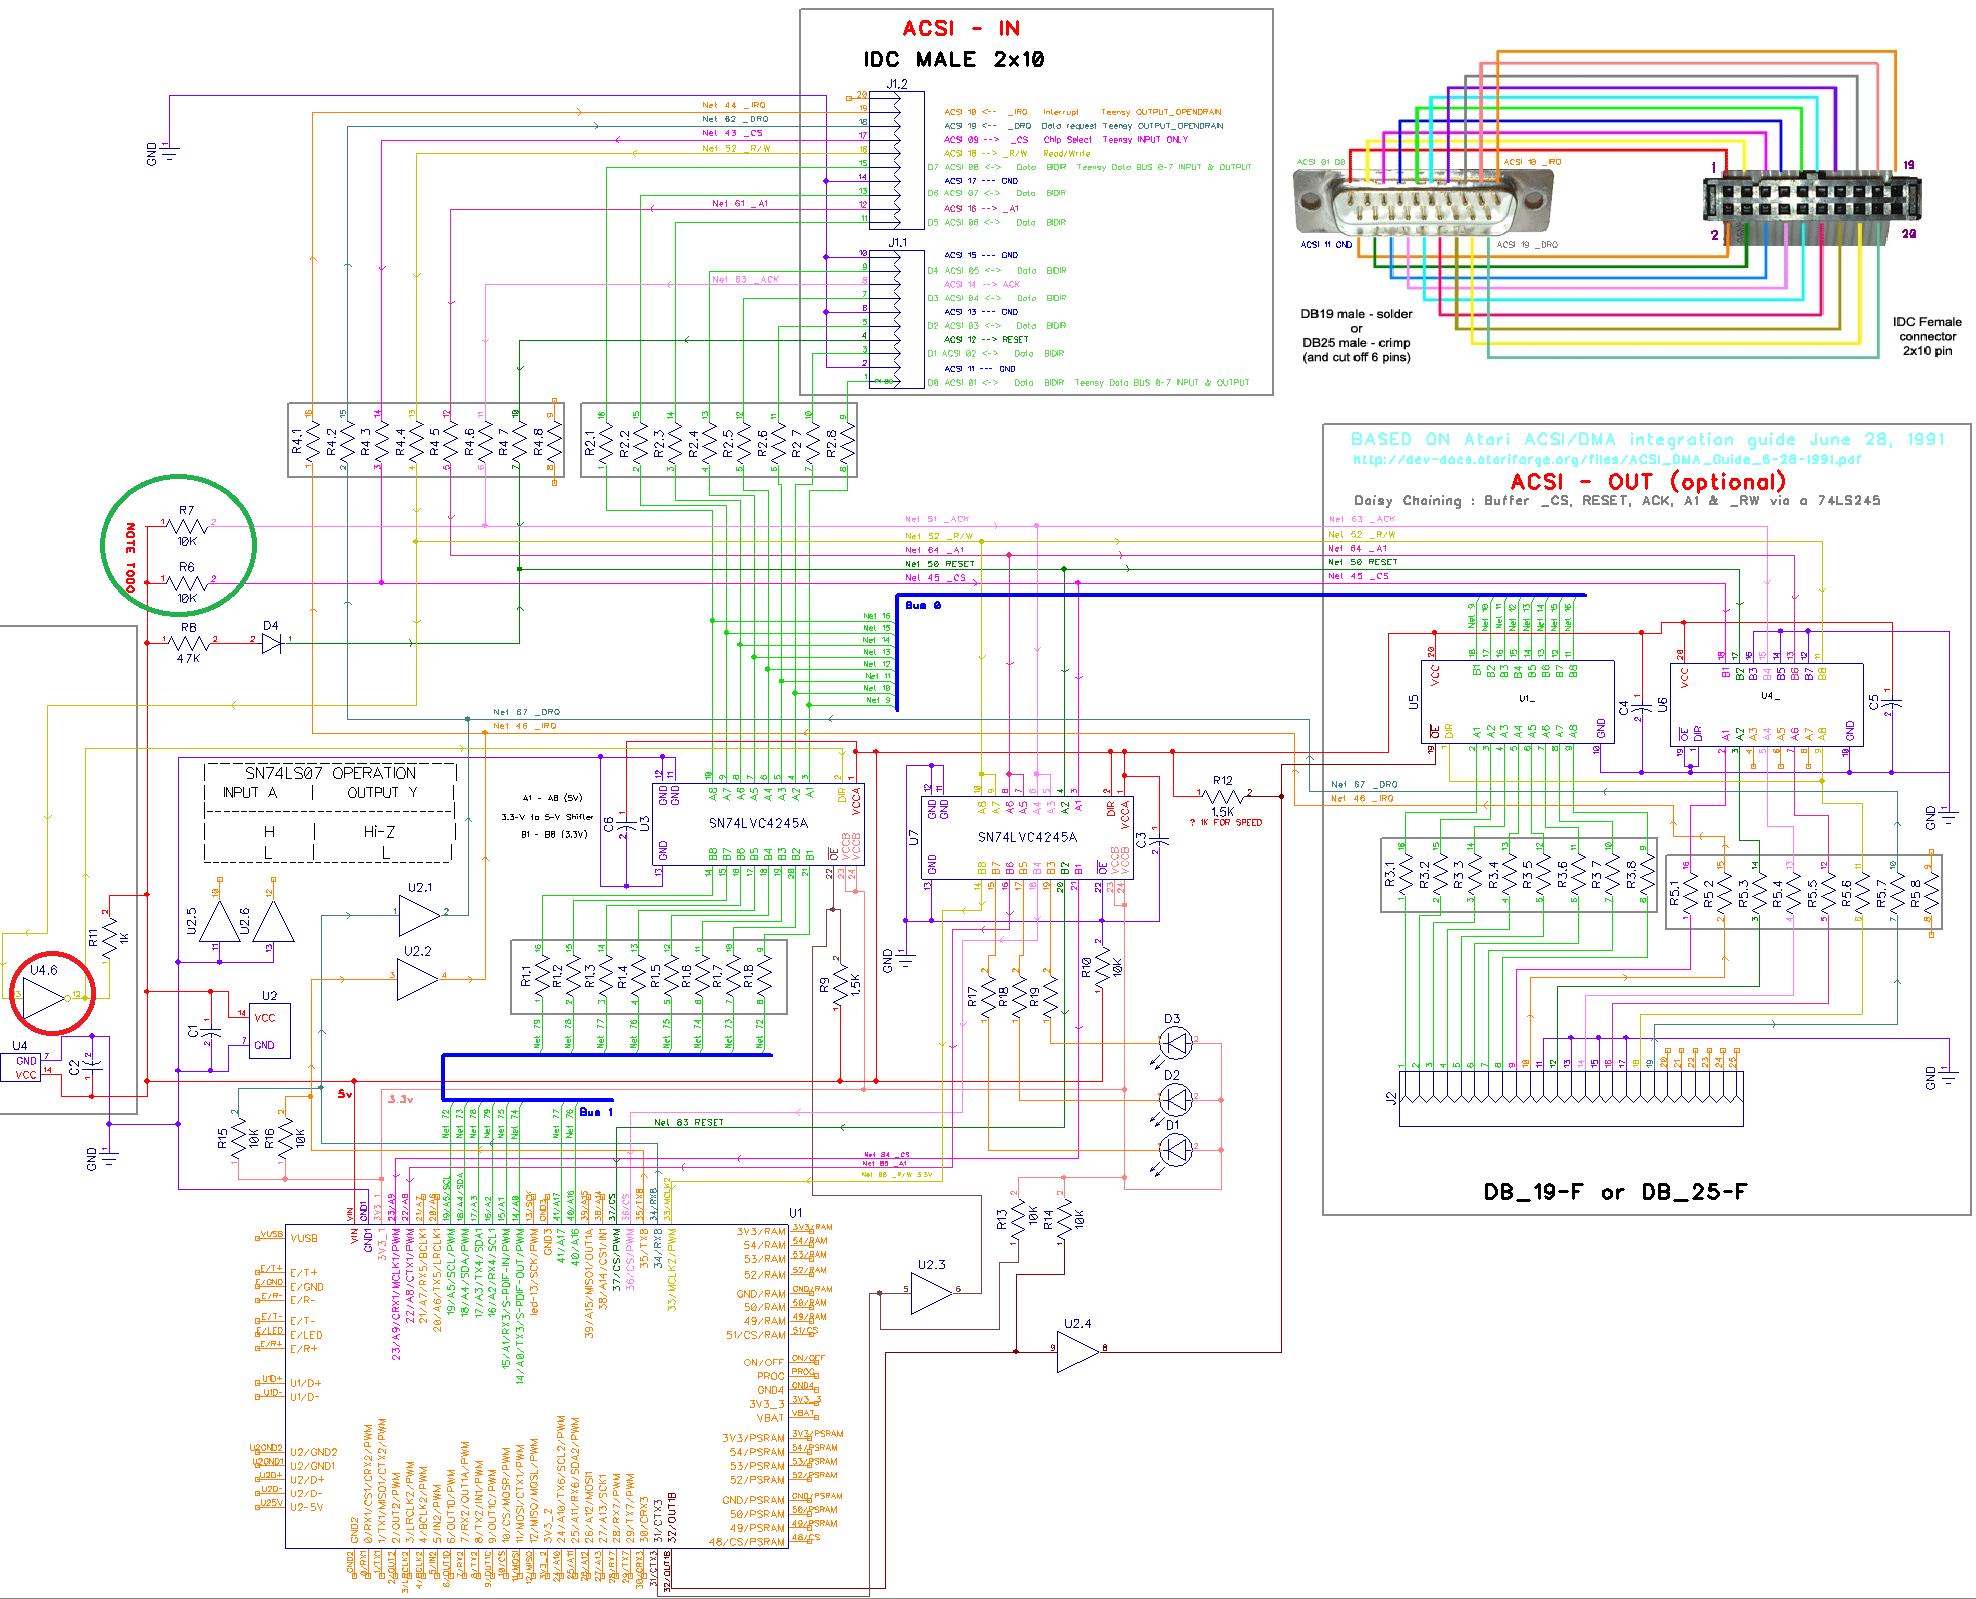Viewport: 1976px width, 1599px height.
Task: Click the U4.6 buffer triangle circled in red
Action: (43, 998)
